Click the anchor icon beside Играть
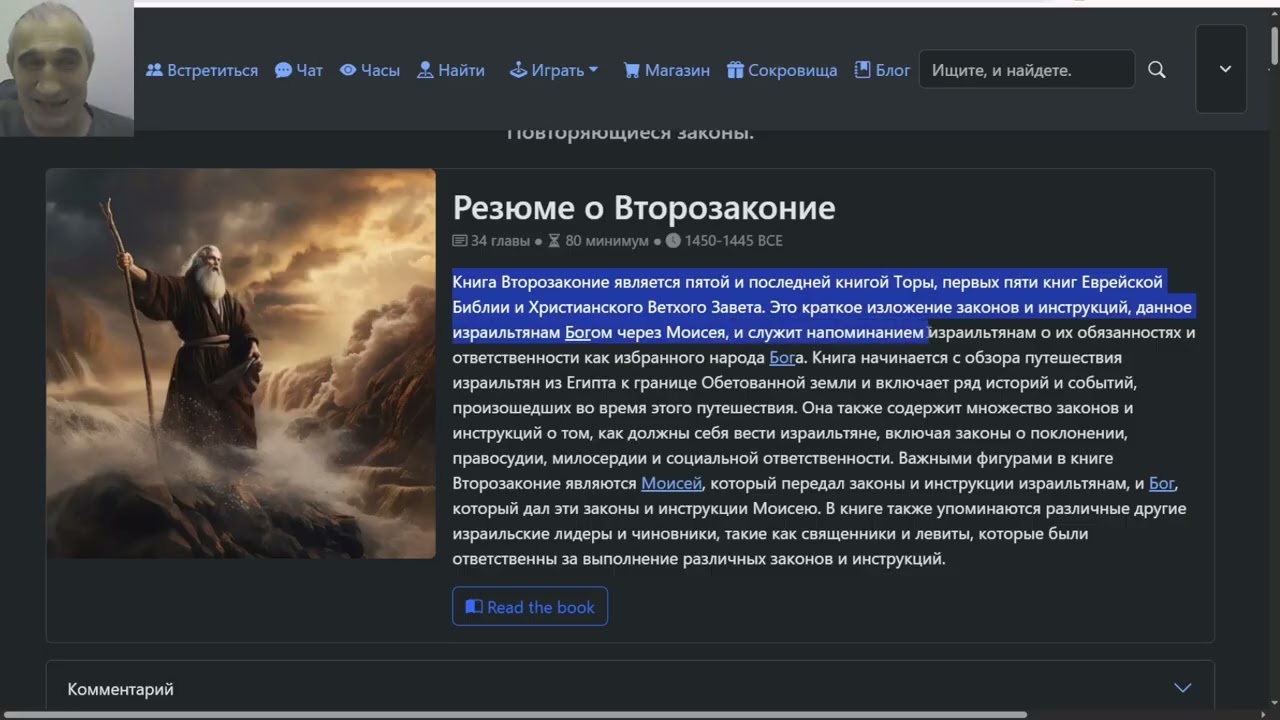1280x720 pixels. click(x=518, y=70)
